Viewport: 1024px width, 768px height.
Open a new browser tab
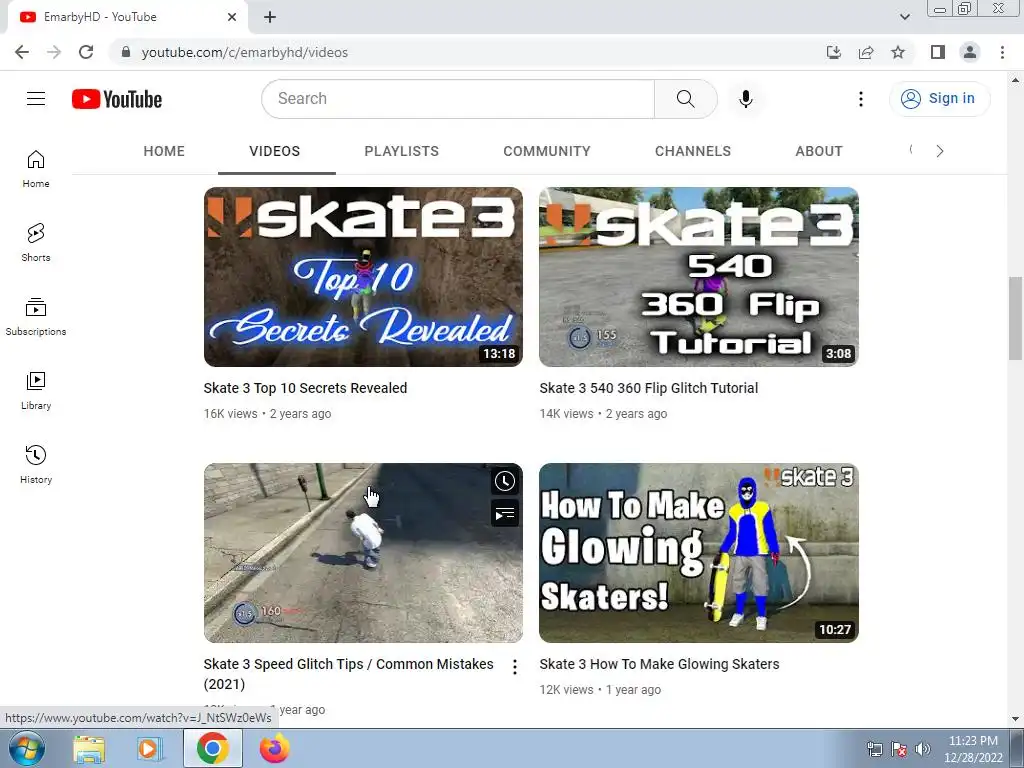tap(270, 17)
